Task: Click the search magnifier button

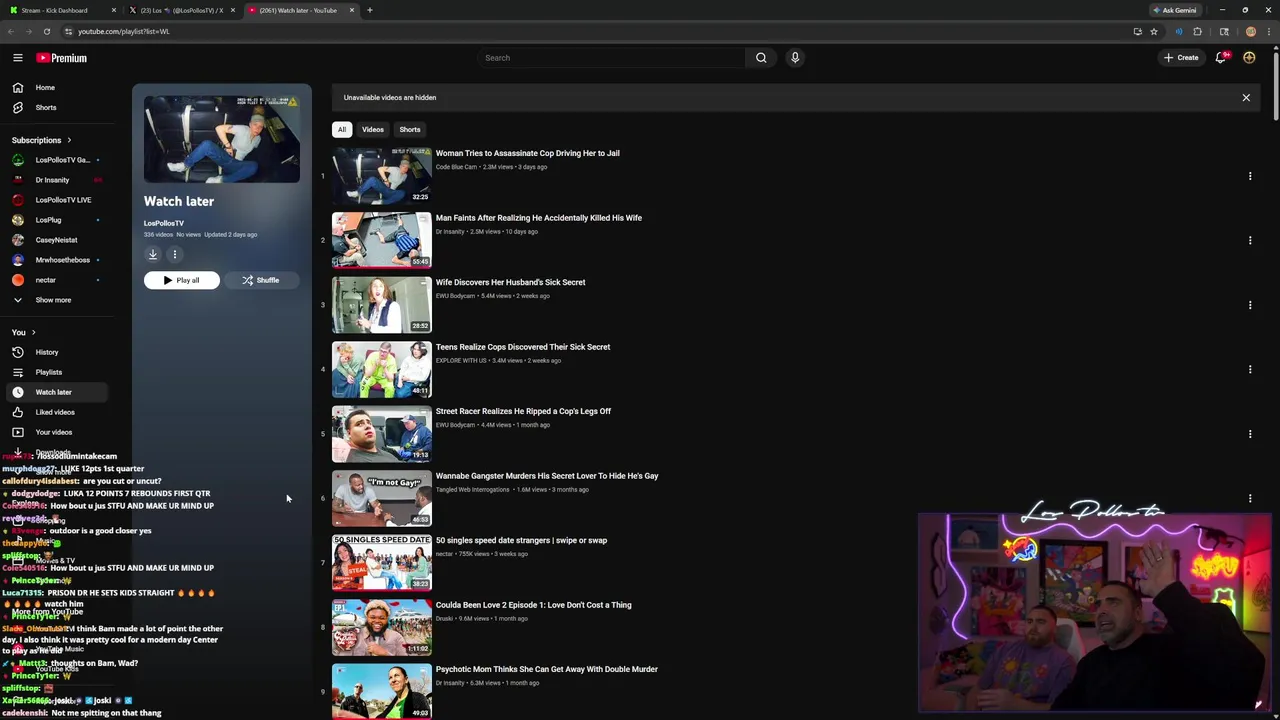Action: (761, 58)
